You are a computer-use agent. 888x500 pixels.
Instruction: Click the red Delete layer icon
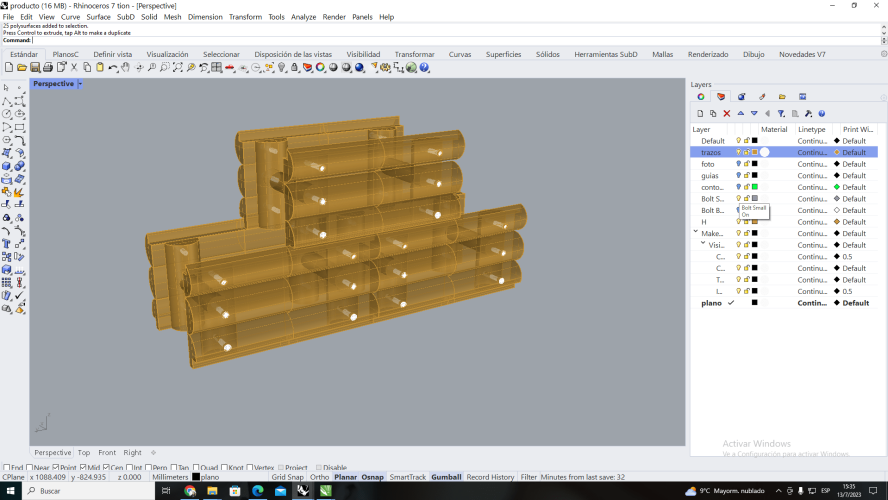click(727, 113)
